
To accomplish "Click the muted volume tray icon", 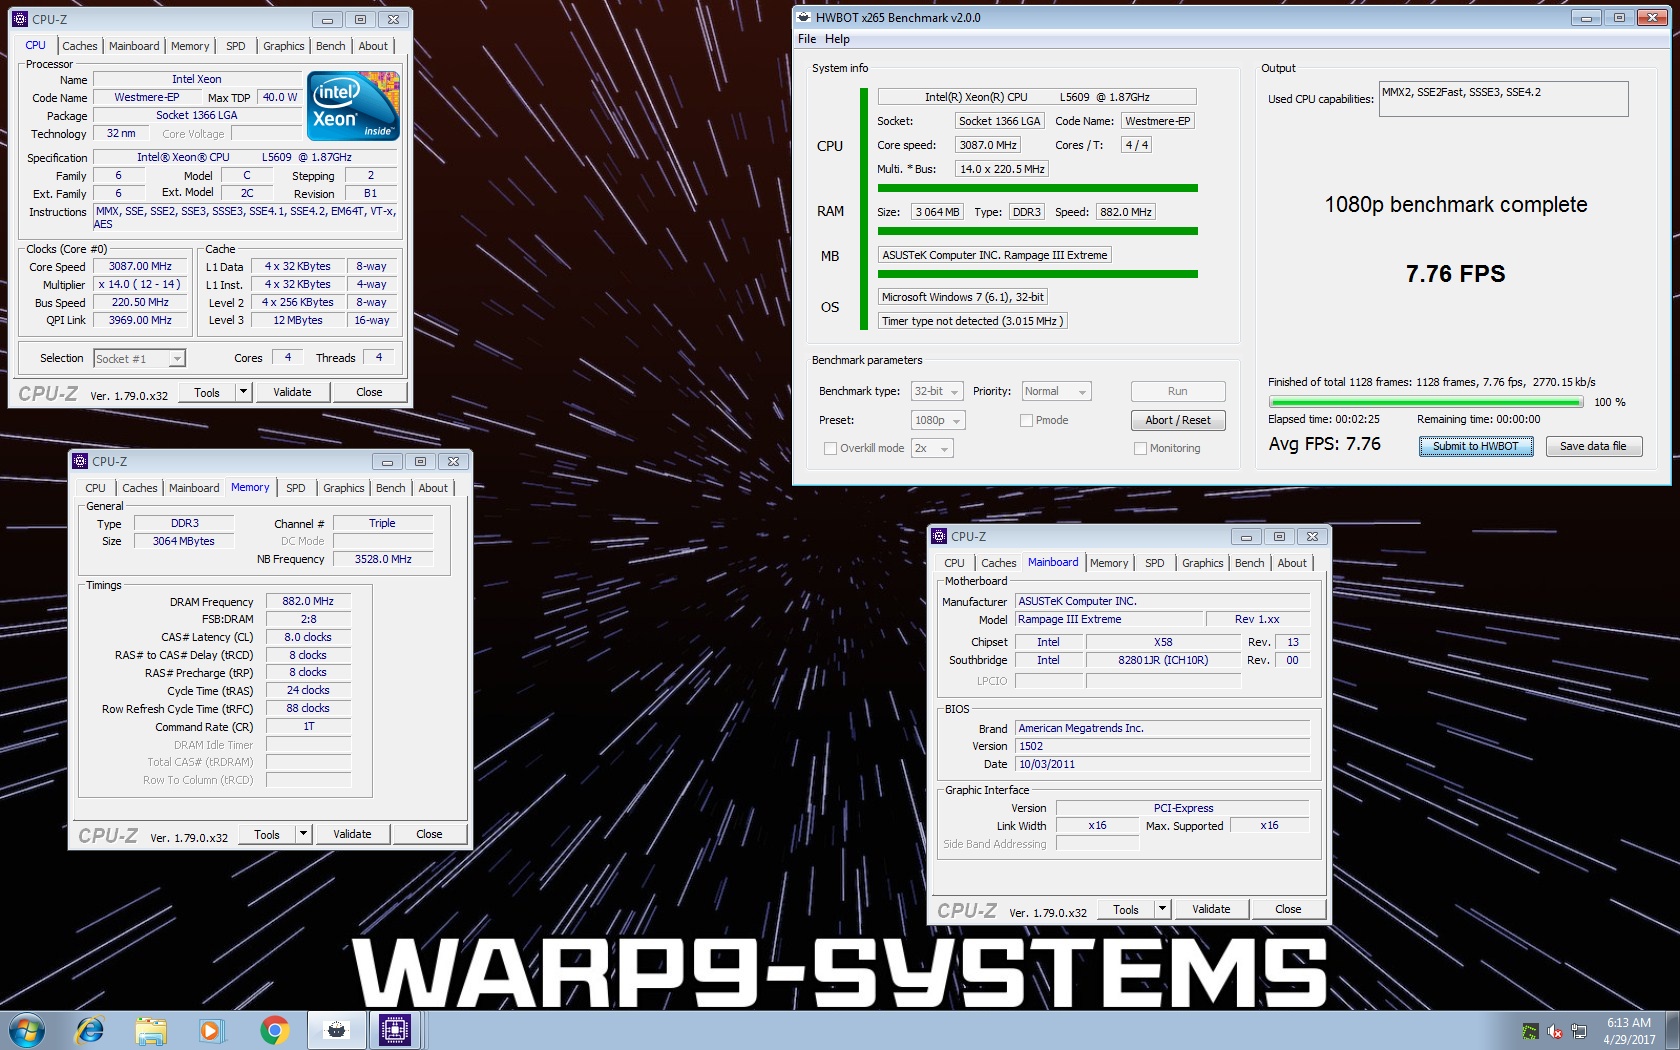I will tap(1555, 1031).
